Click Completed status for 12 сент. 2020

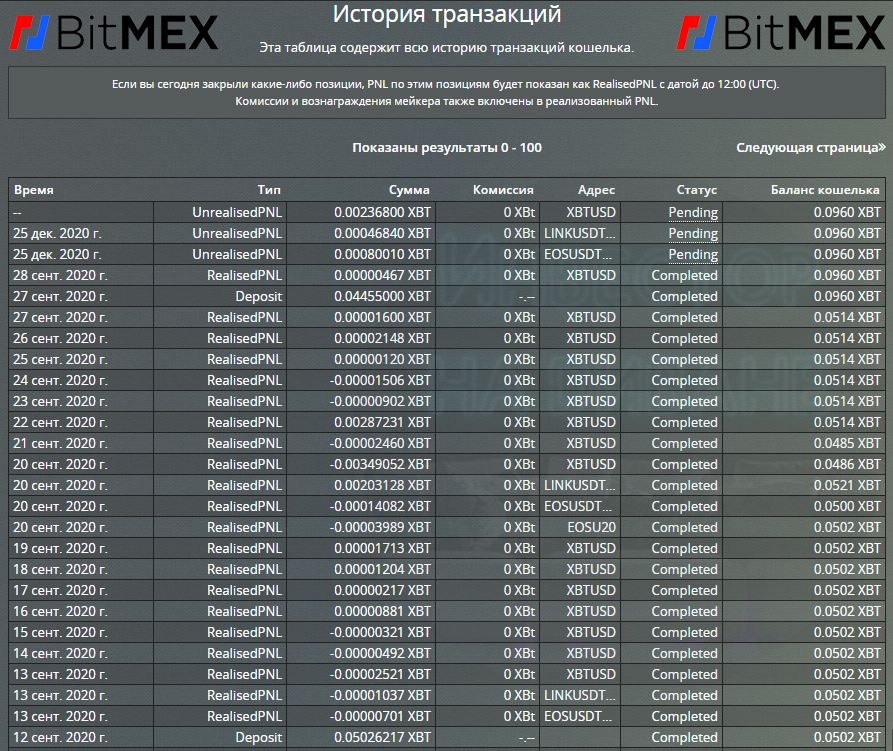684,737
